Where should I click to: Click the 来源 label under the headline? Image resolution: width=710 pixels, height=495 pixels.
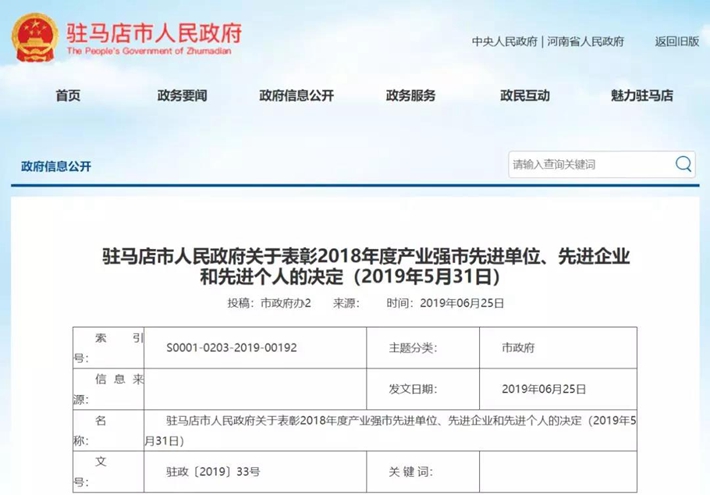coord(346,303)
